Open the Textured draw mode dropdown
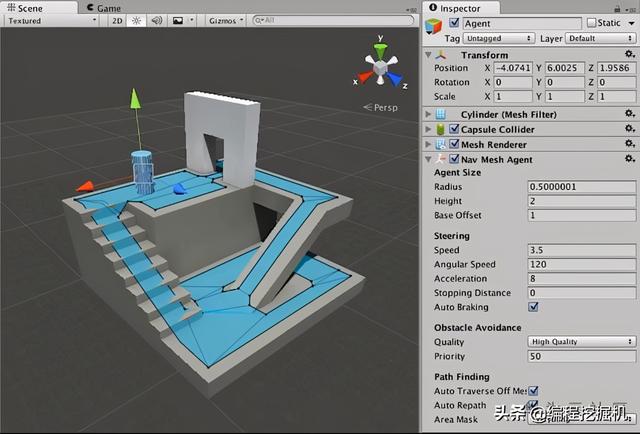This screenshot has width=640, height=434. (x=51, y=20)
